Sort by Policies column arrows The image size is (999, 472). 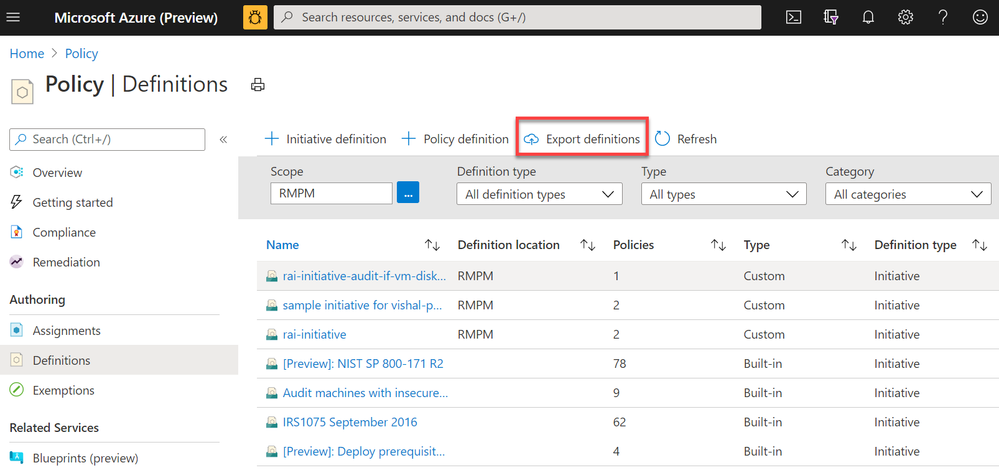719,245
